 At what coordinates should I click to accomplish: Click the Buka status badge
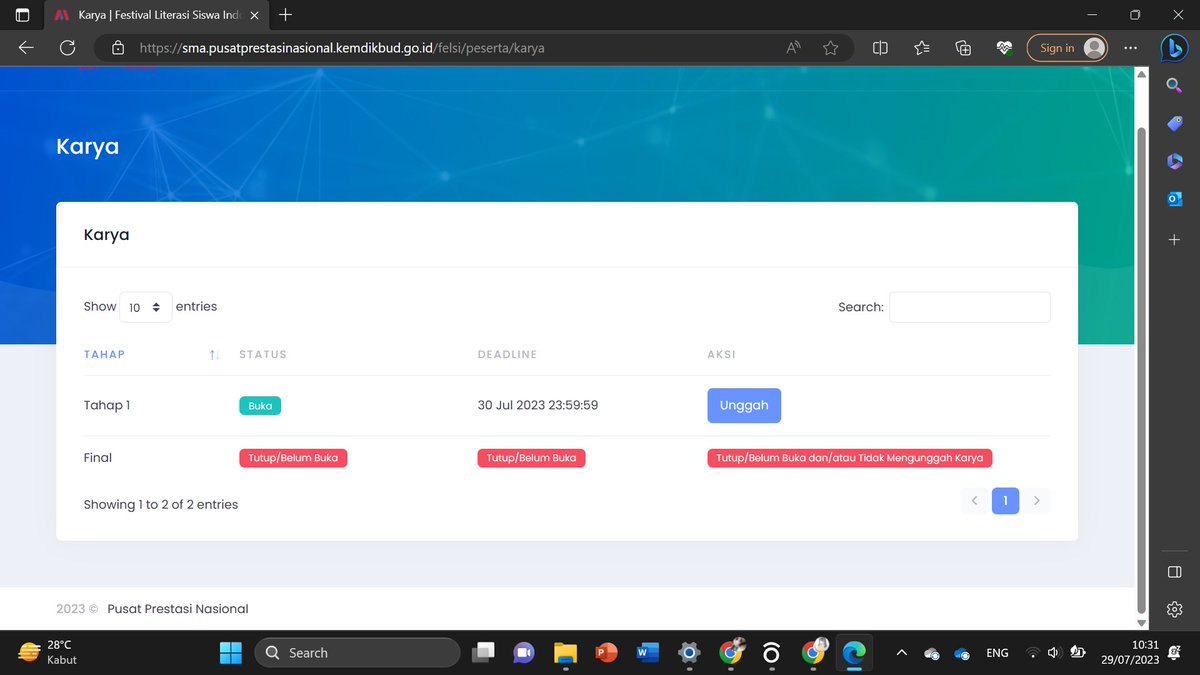(x=260, y=405)
